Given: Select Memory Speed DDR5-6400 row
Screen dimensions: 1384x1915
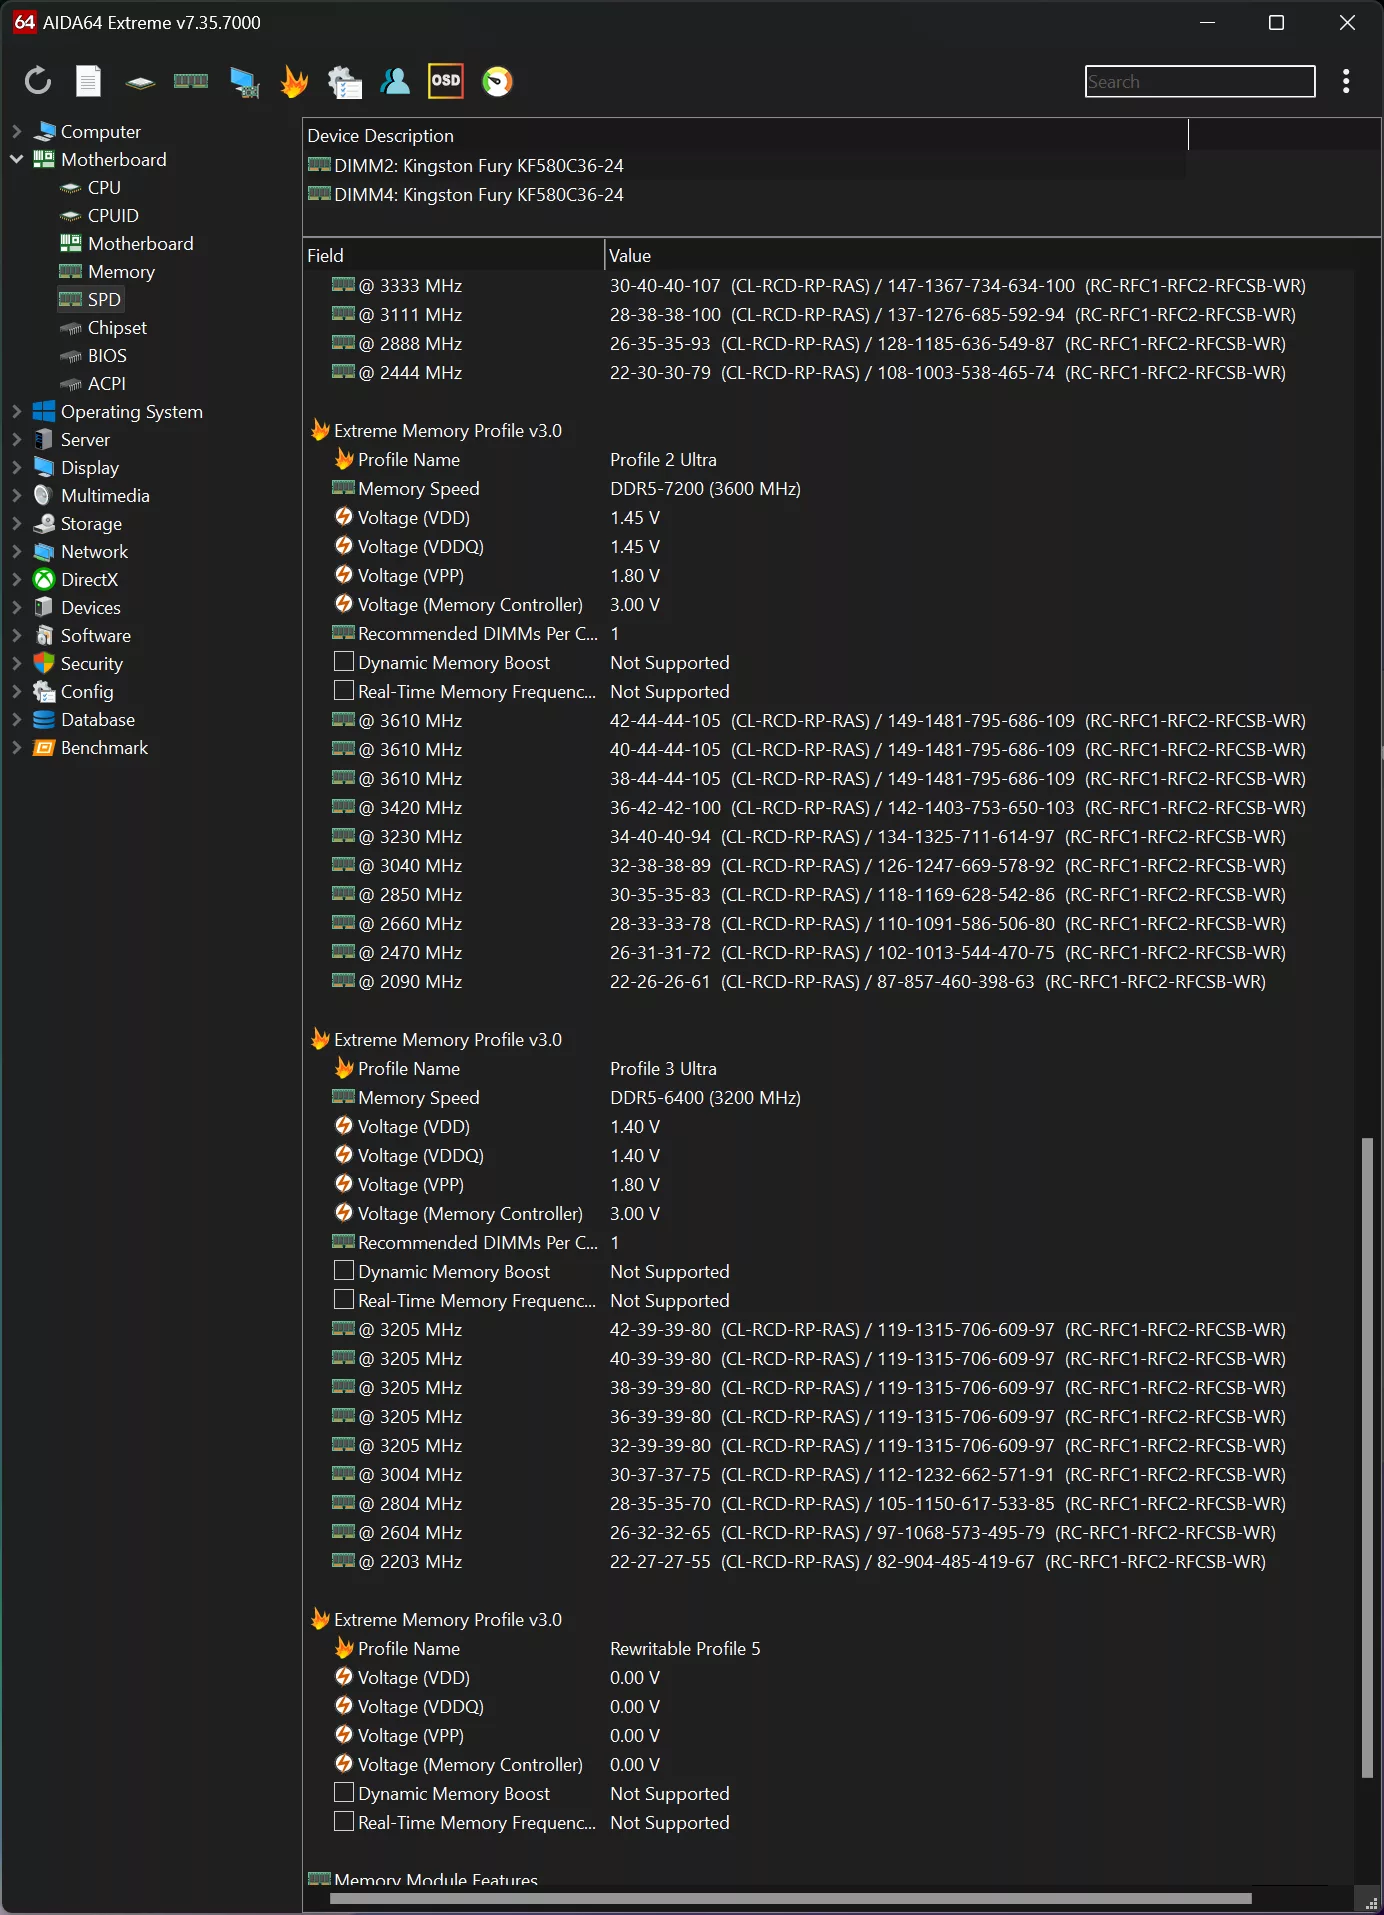Looking at the screenshot, I should [828, 1098].
